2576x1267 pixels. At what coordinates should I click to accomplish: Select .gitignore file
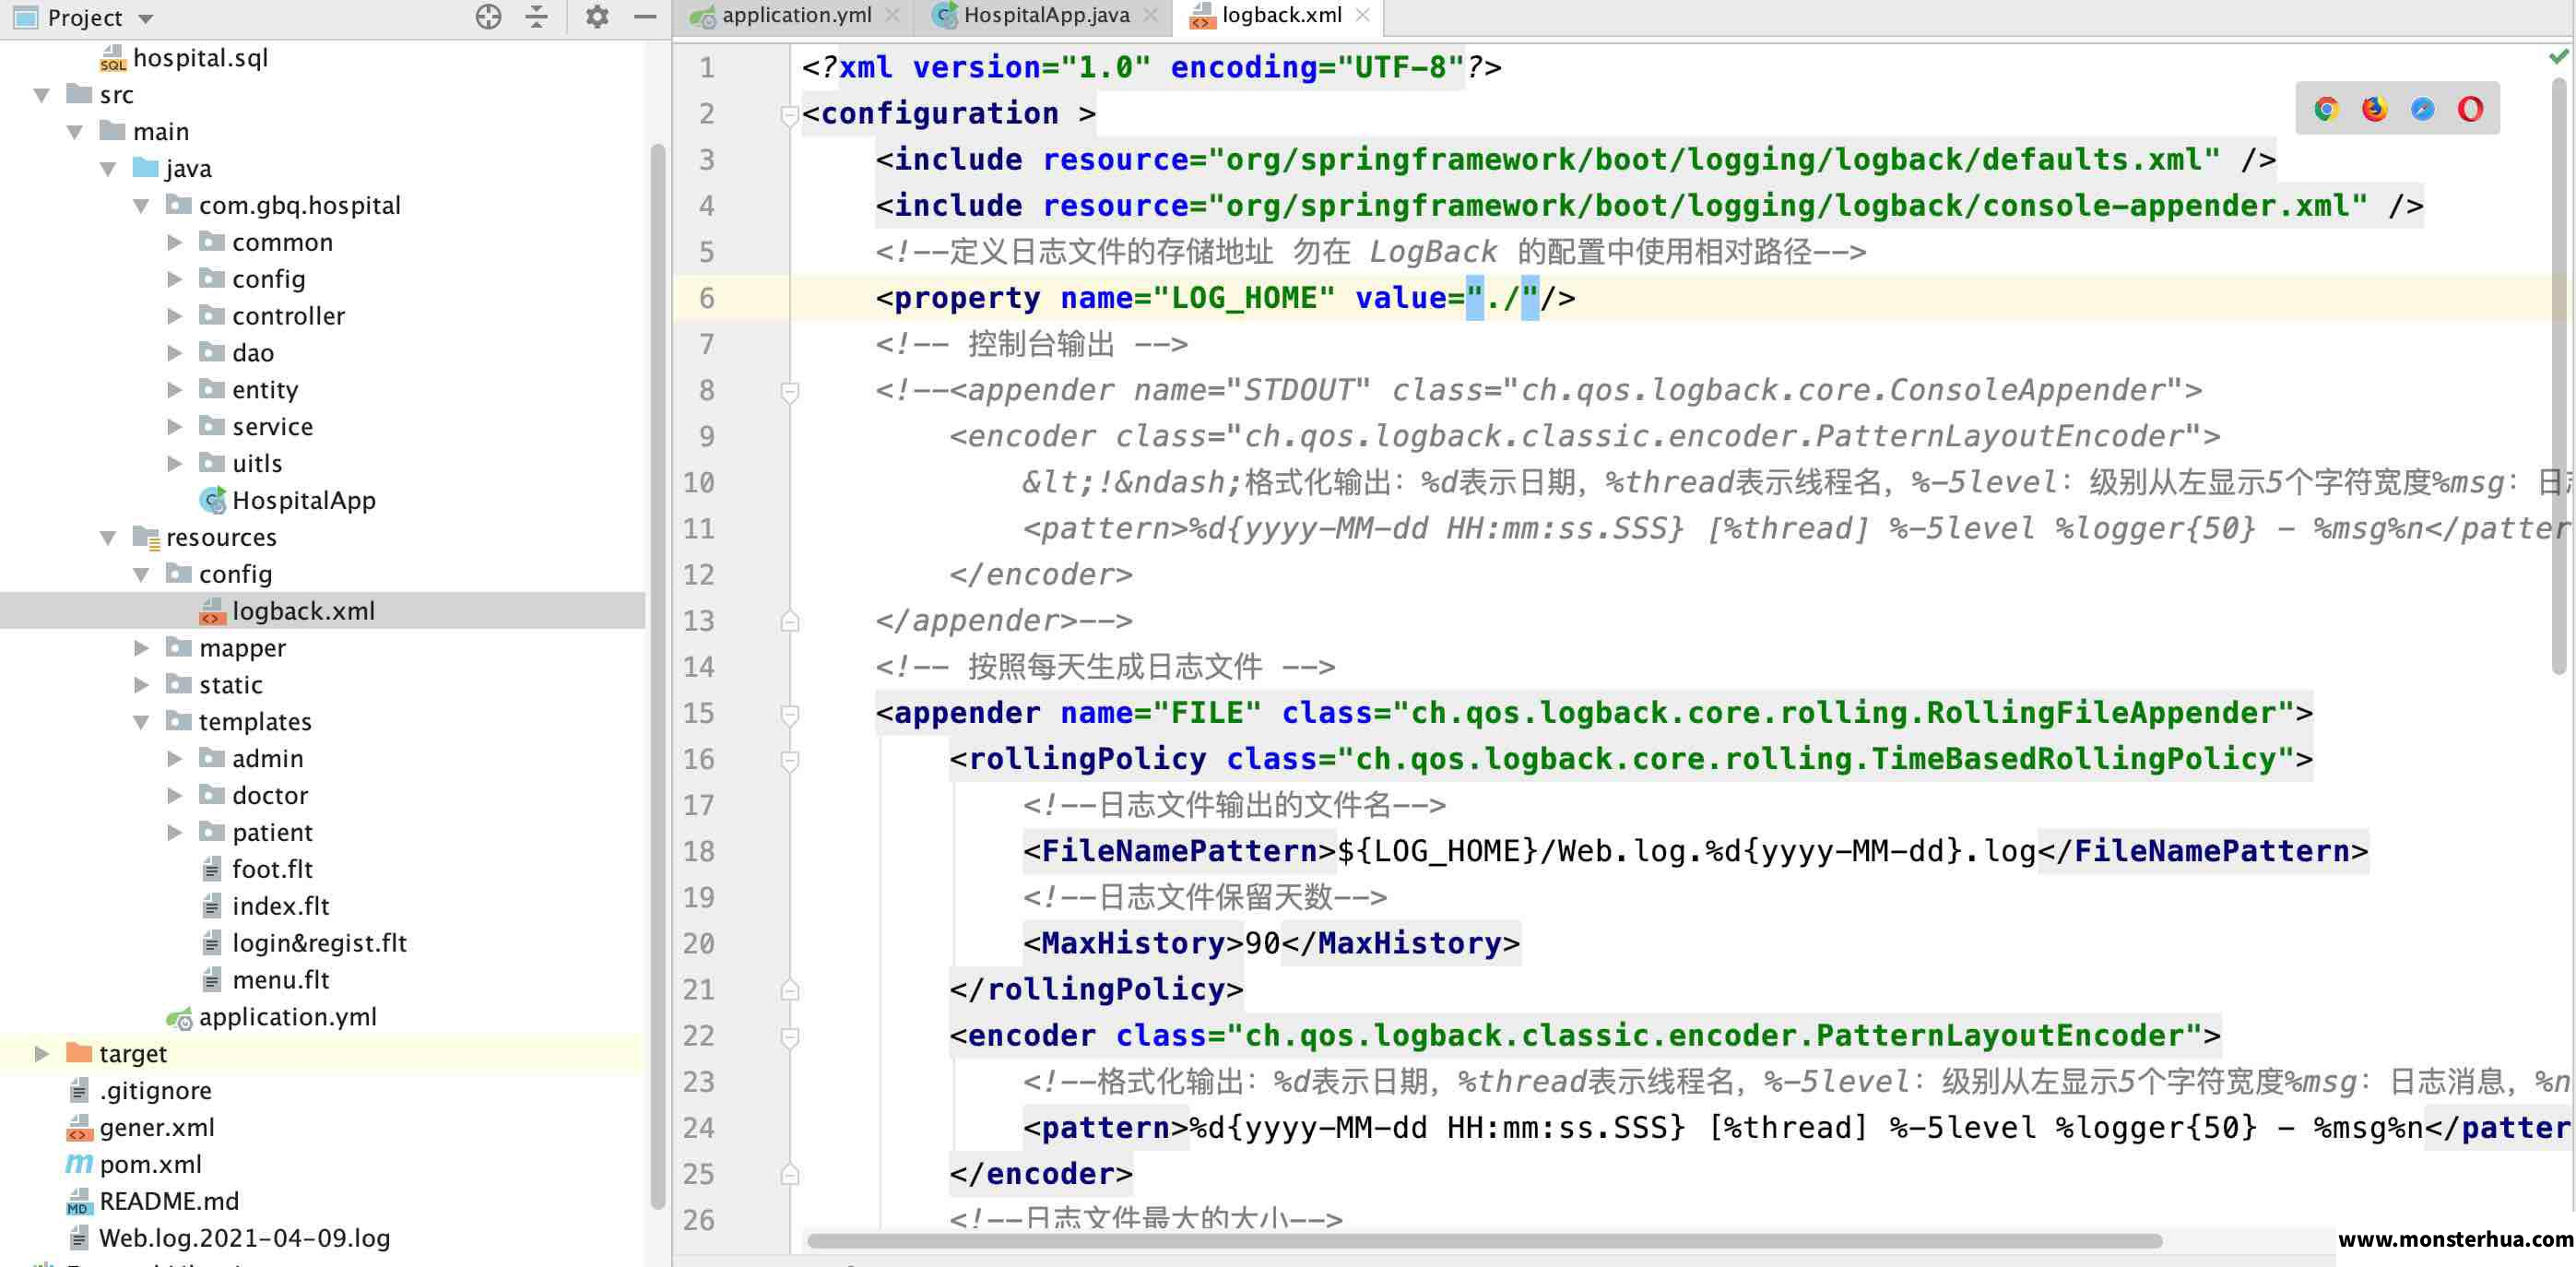(156, 1091)
